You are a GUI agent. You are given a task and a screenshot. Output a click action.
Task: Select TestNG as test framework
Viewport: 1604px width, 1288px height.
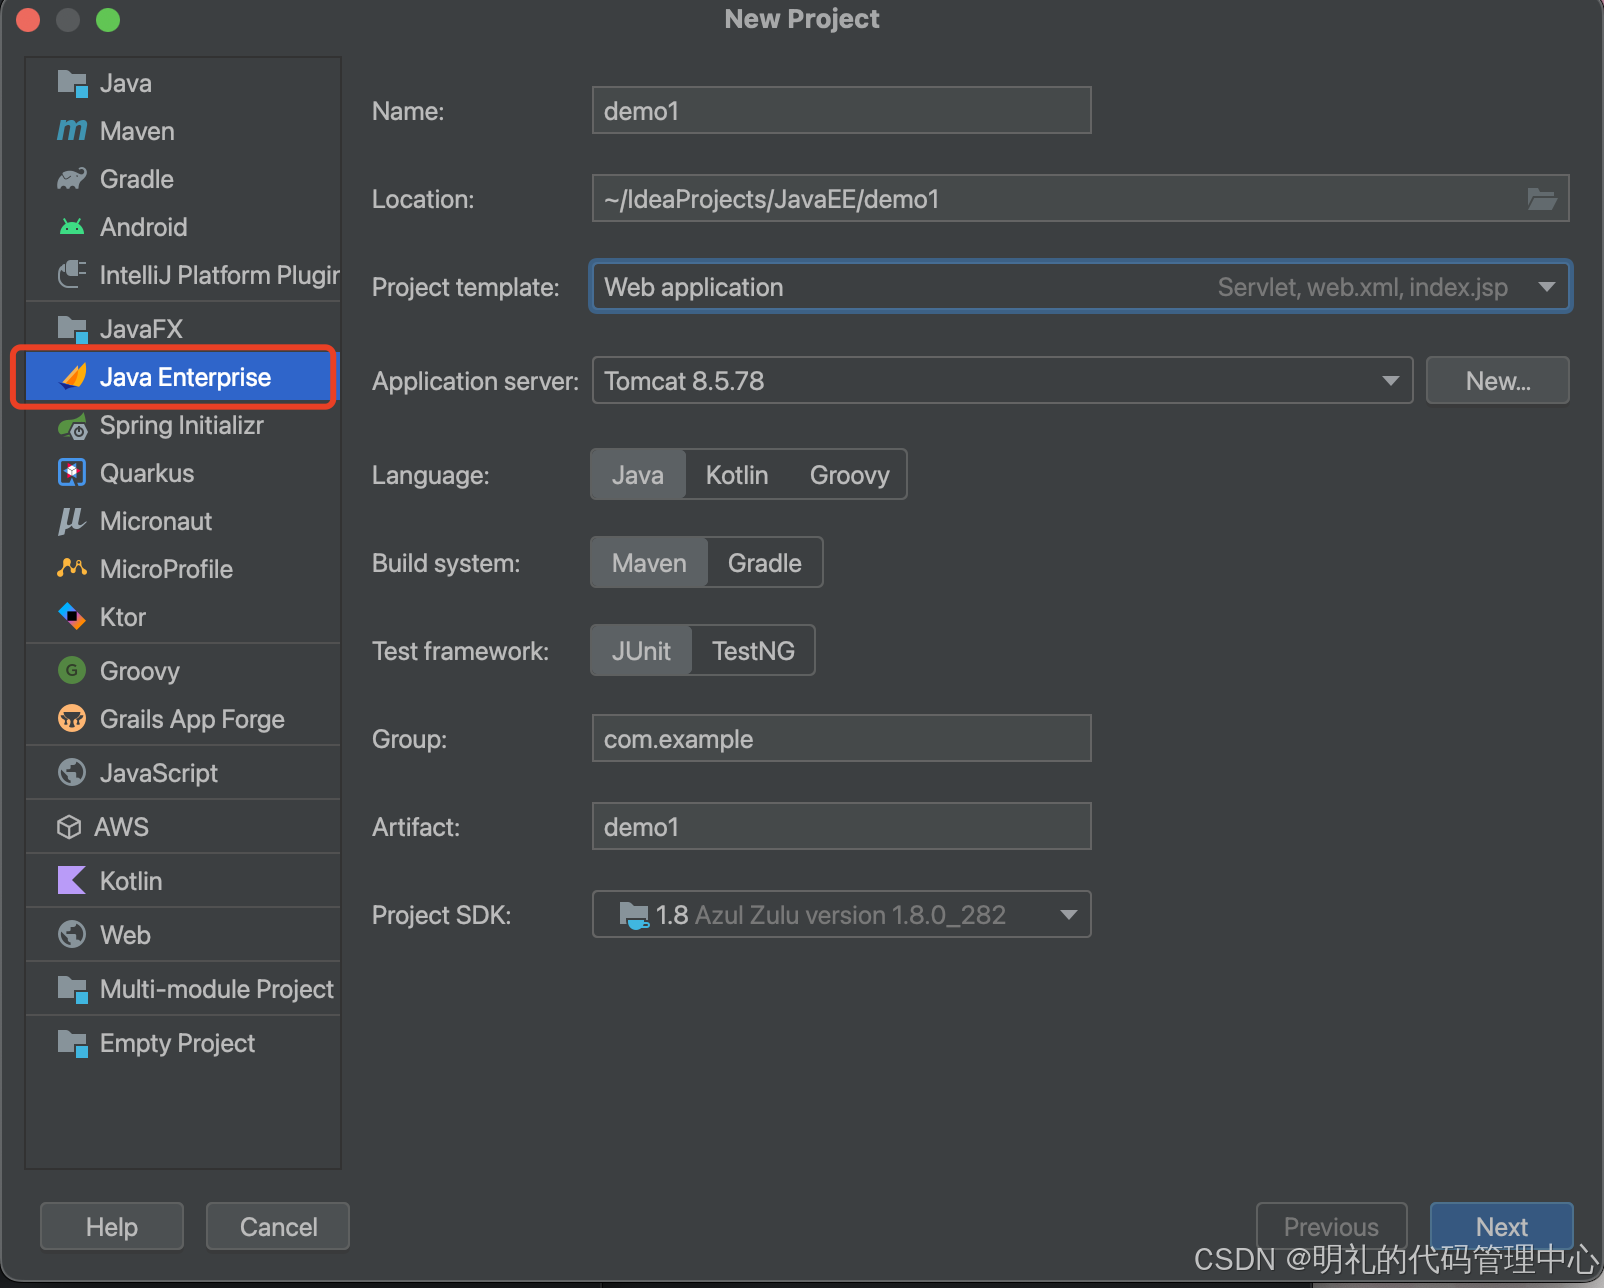click(754, 650)
